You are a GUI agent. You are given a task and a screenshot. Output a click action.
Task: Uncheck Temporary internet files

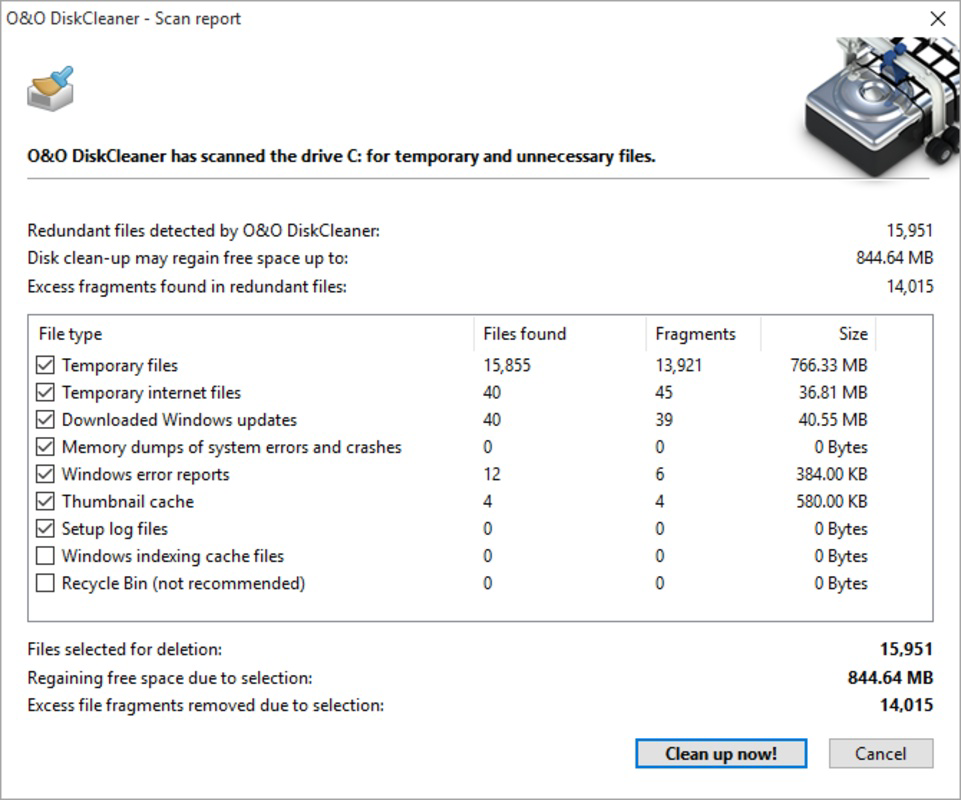pyautogui.click(x=45, y=392)
